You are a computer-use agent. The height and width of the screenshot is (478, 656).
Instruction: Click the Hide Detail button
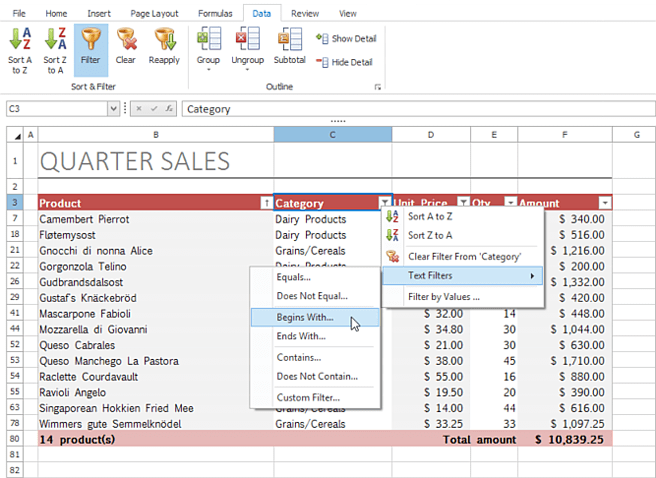(344, 62)
